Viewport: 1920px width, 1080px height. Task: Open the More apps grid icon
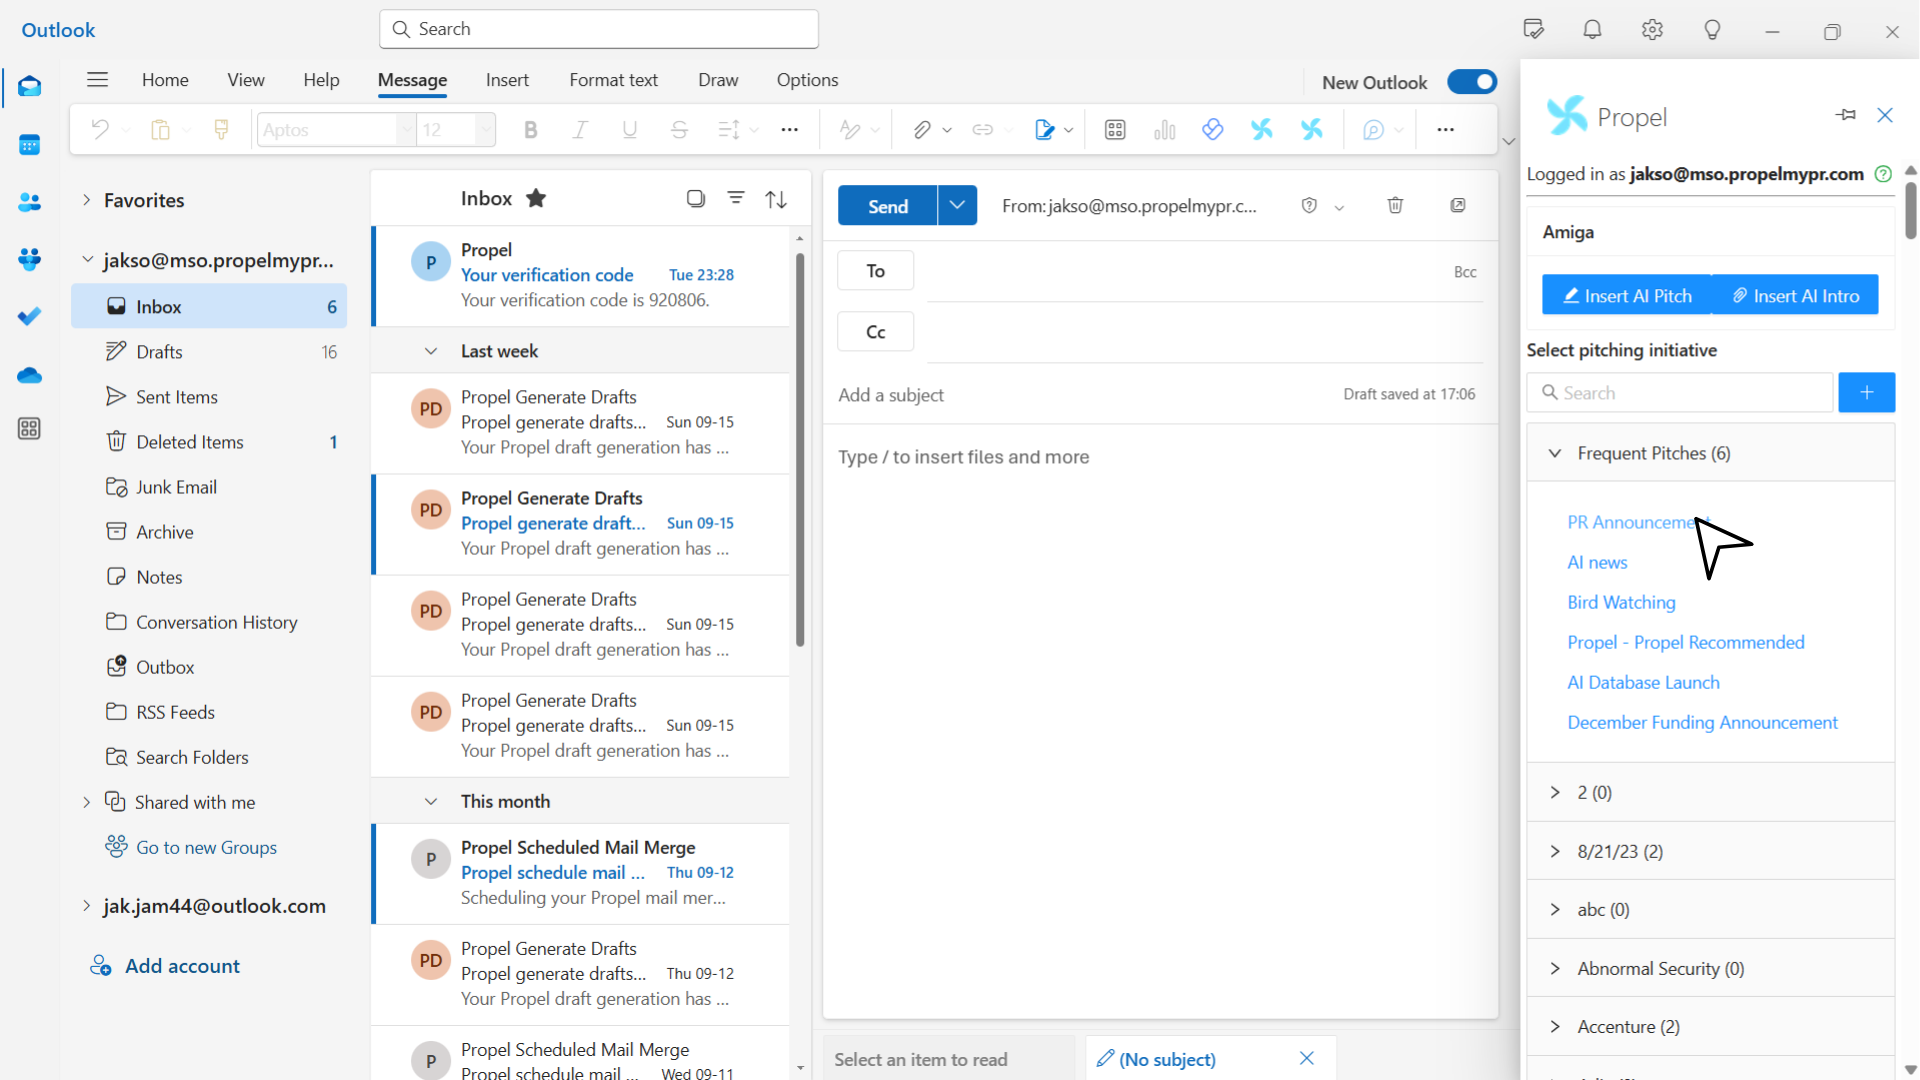pyautogui.click(x=29, y=429)
